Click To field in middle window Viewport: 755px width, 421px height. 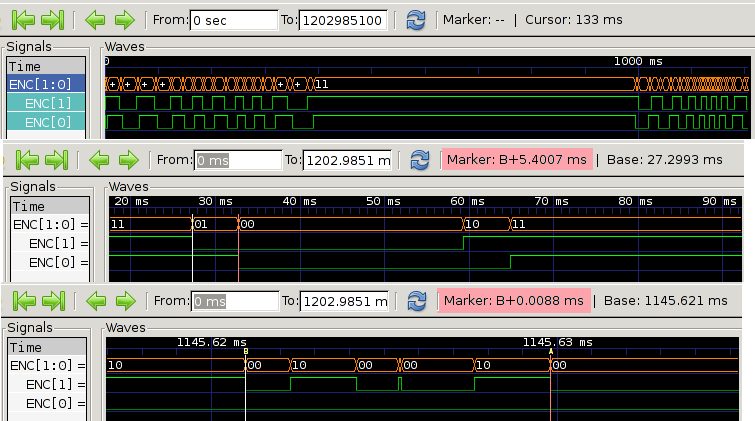(347, 160)
